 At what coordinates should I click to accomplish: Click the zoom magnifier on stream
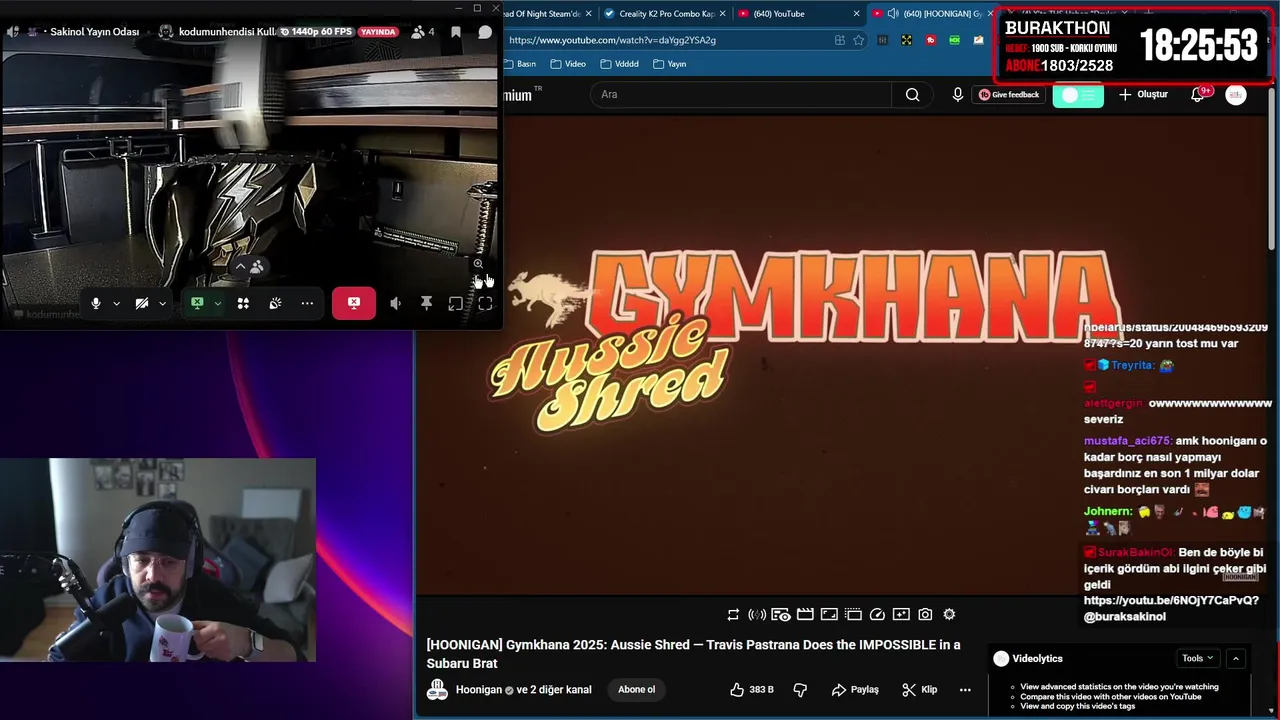[478, 264]
